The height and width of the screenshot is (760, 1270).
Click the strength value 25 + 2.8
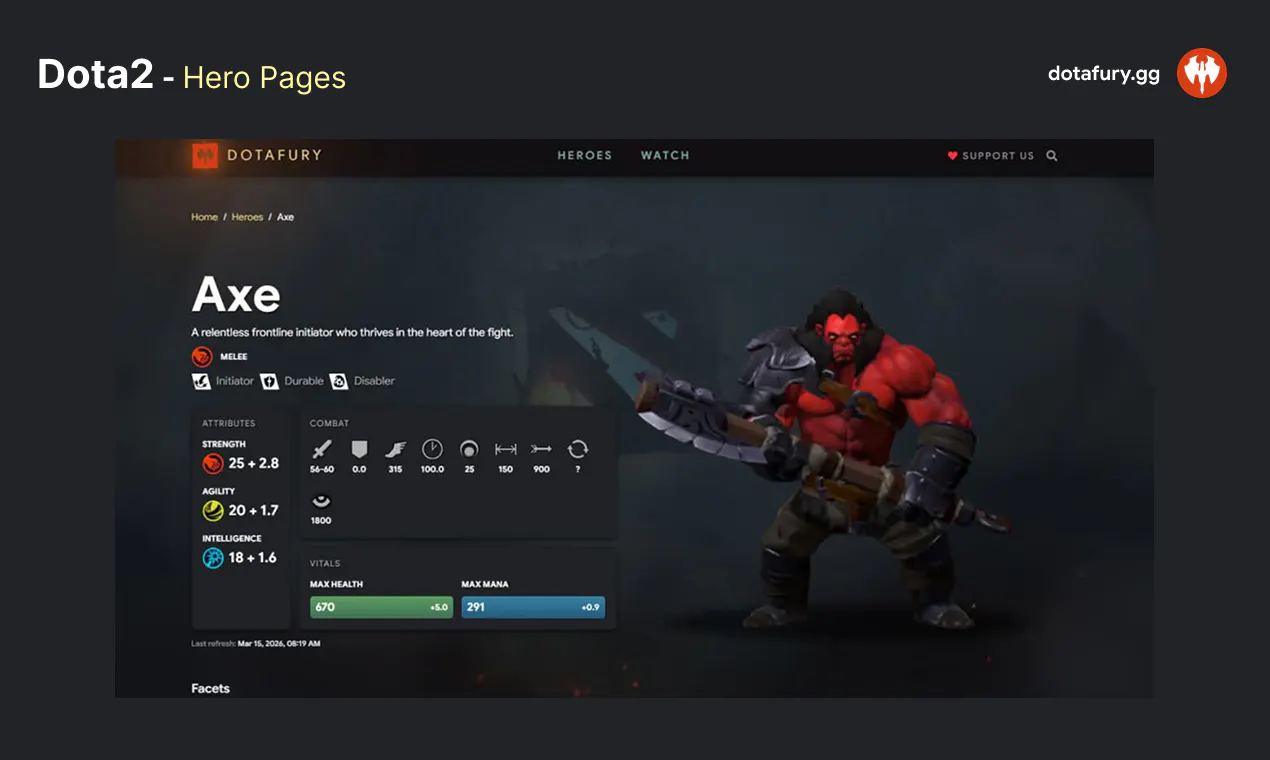pos(254,463)
